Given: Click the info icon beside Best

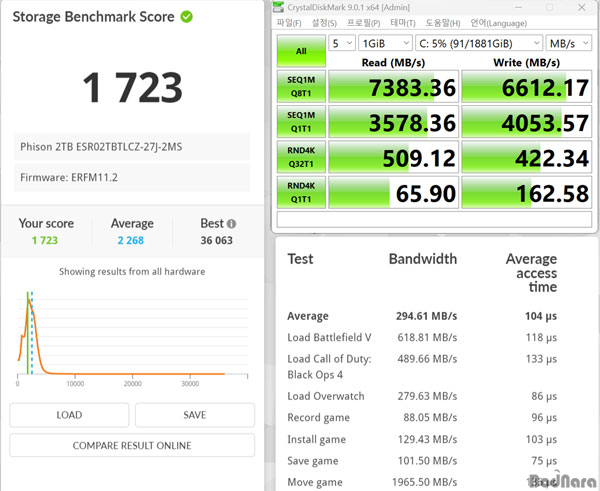Looking at the screenshot, I should pos(232,224).
